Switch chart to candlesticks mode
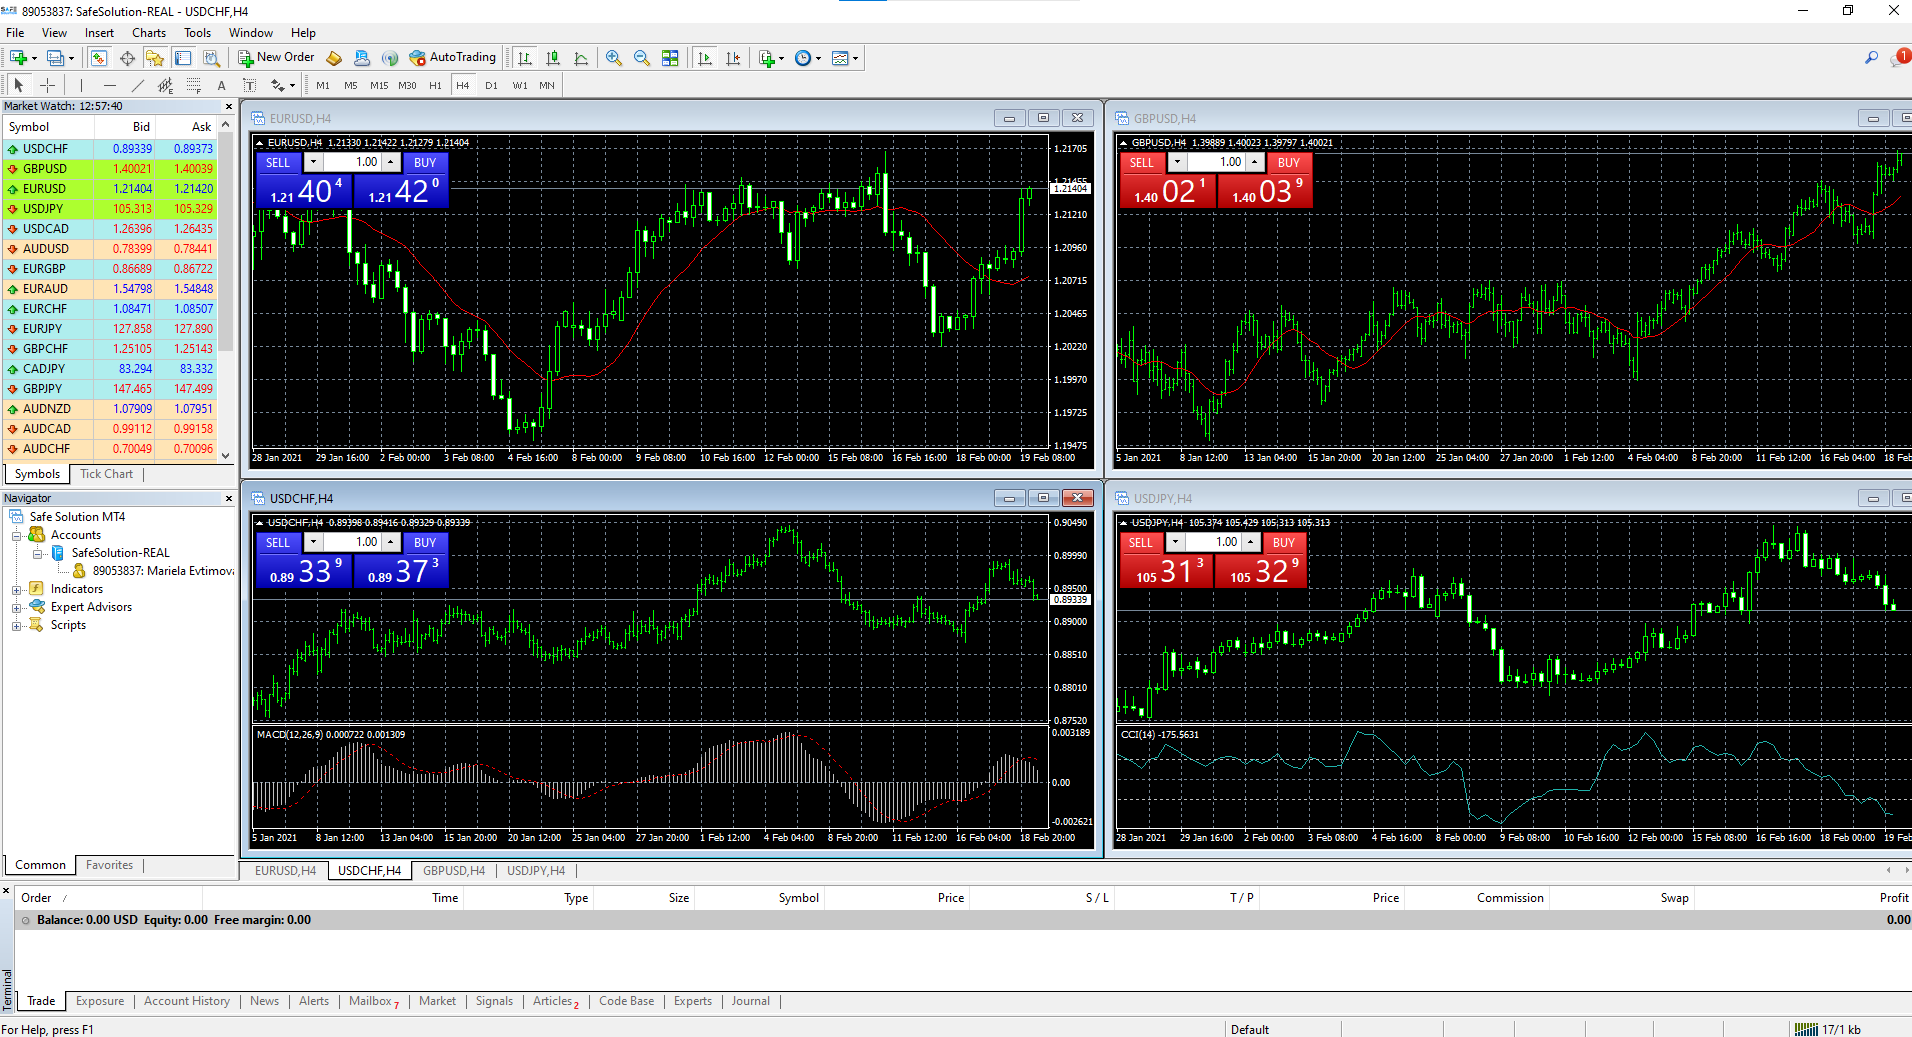 coord(553,58)
